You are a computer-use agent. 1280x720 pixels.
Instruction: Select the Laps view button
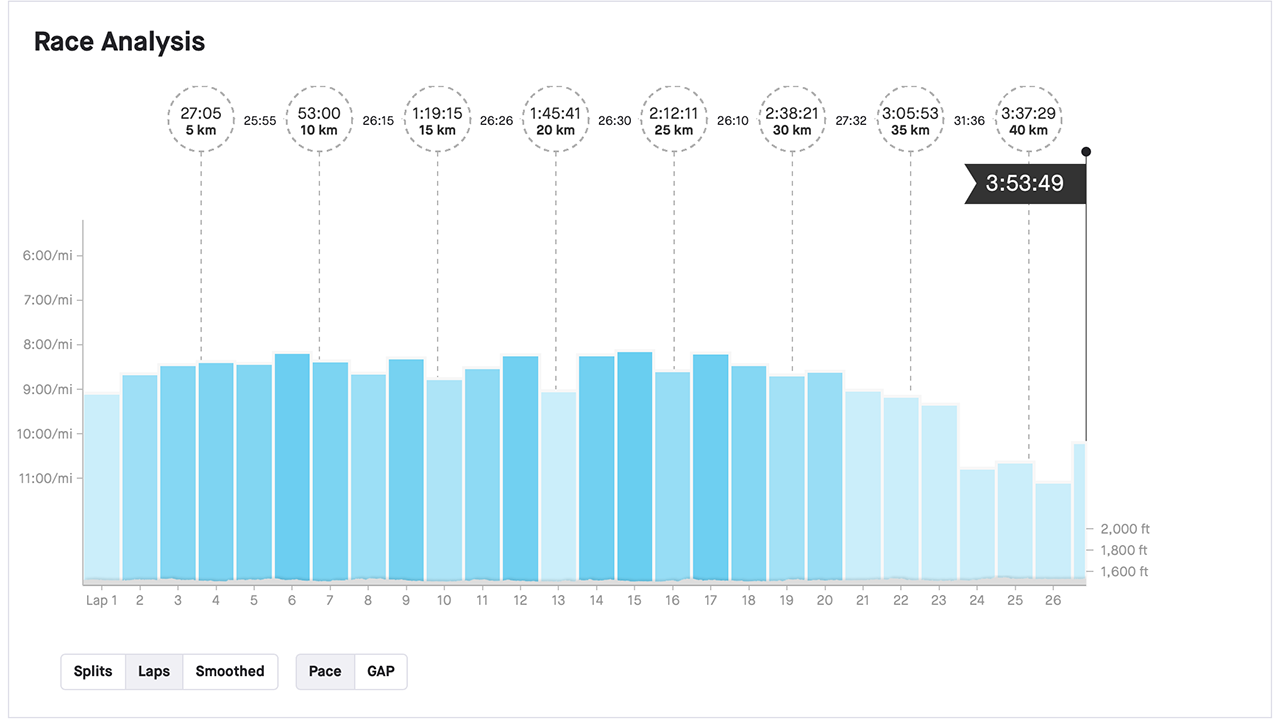click(x=154, y=671)
